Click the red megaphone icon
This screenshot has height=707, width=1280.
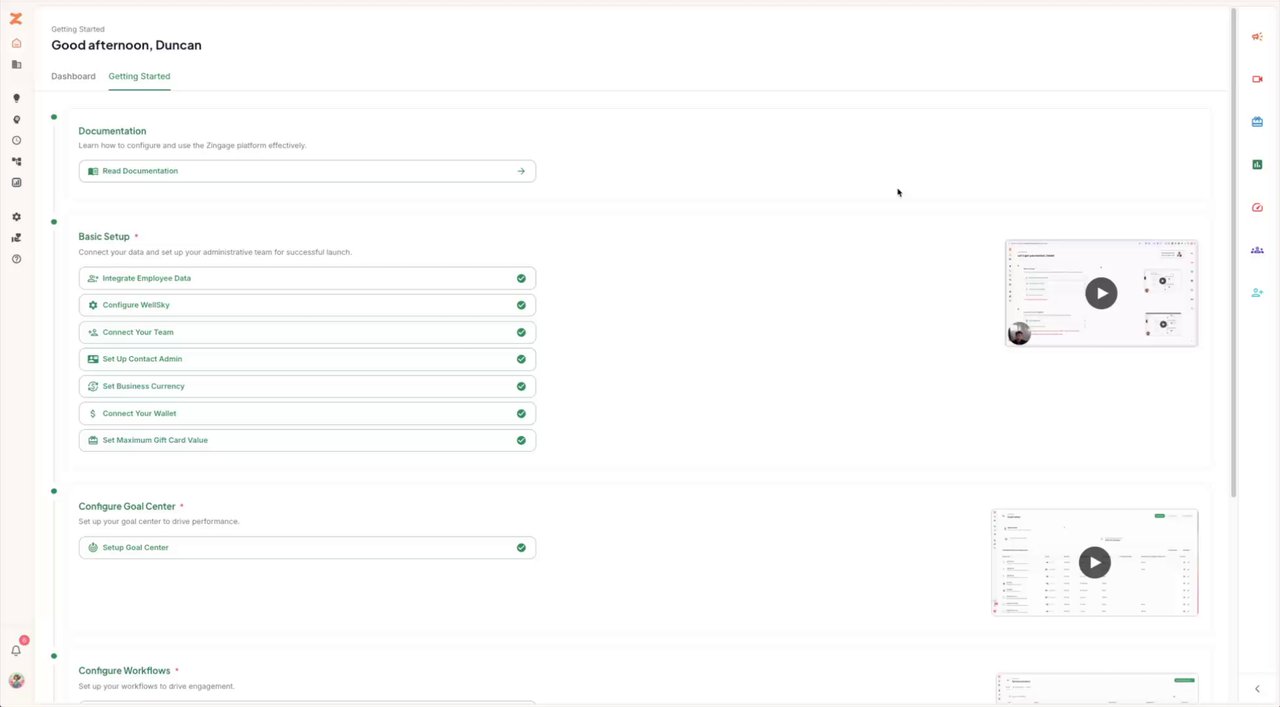[x=1257, y=36]
